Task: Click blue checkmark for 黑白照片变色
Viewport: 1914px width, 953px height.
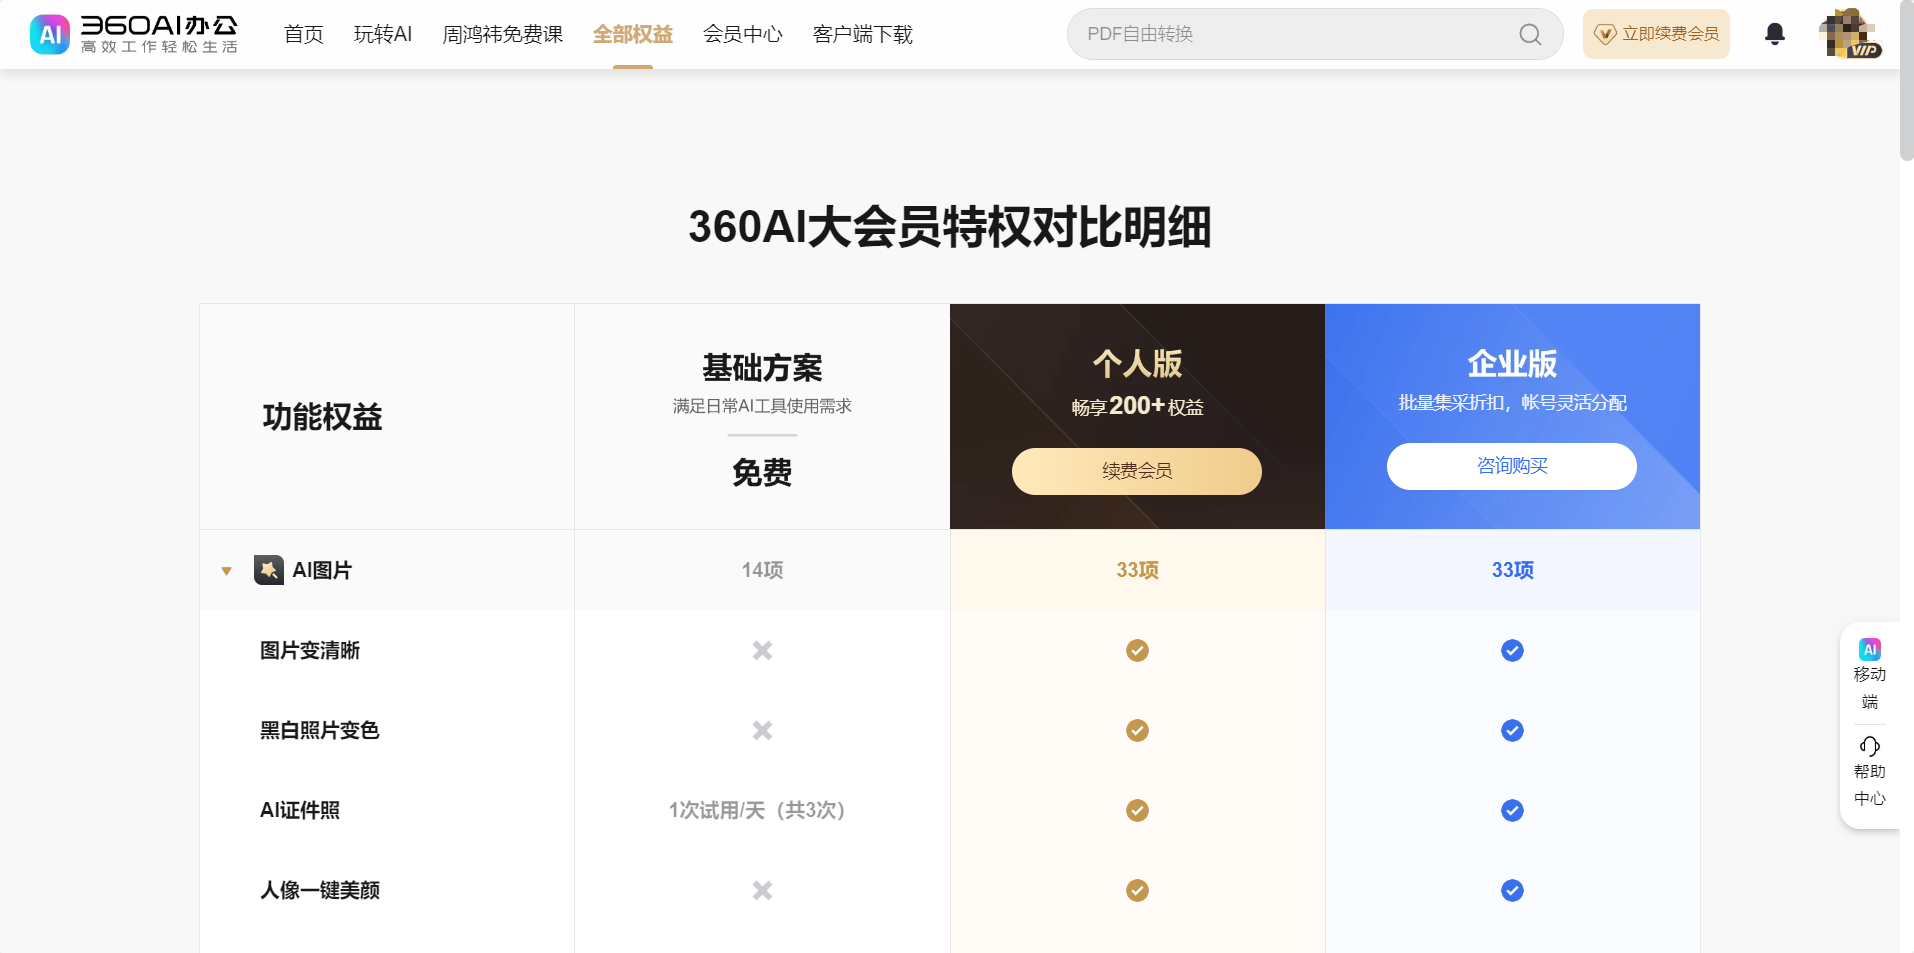Action: point(1512,730)
